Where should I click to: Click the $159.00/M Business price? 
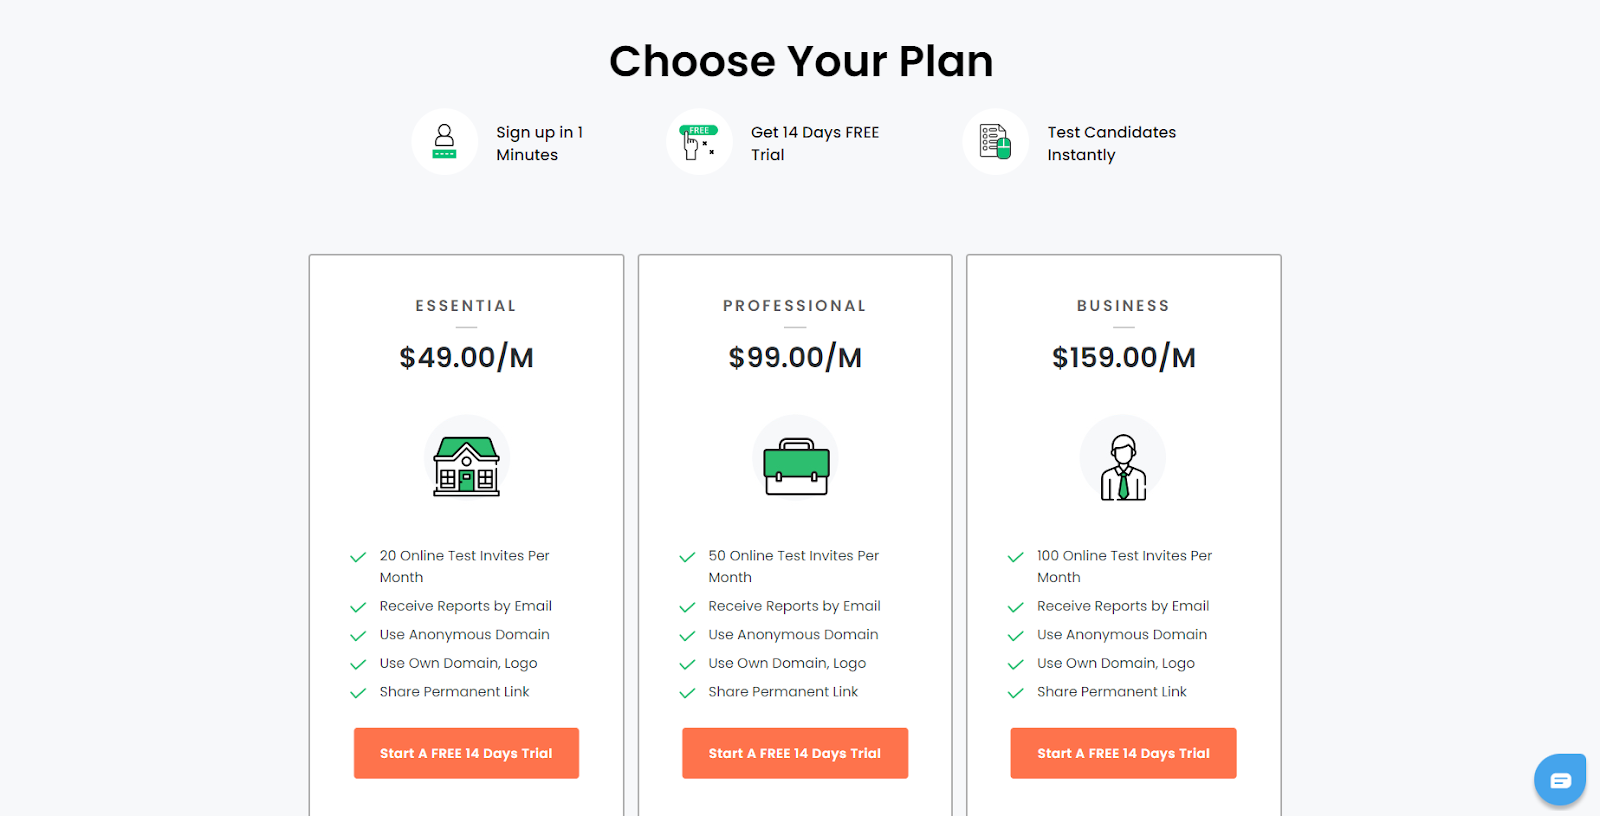tap(1123, 357)
